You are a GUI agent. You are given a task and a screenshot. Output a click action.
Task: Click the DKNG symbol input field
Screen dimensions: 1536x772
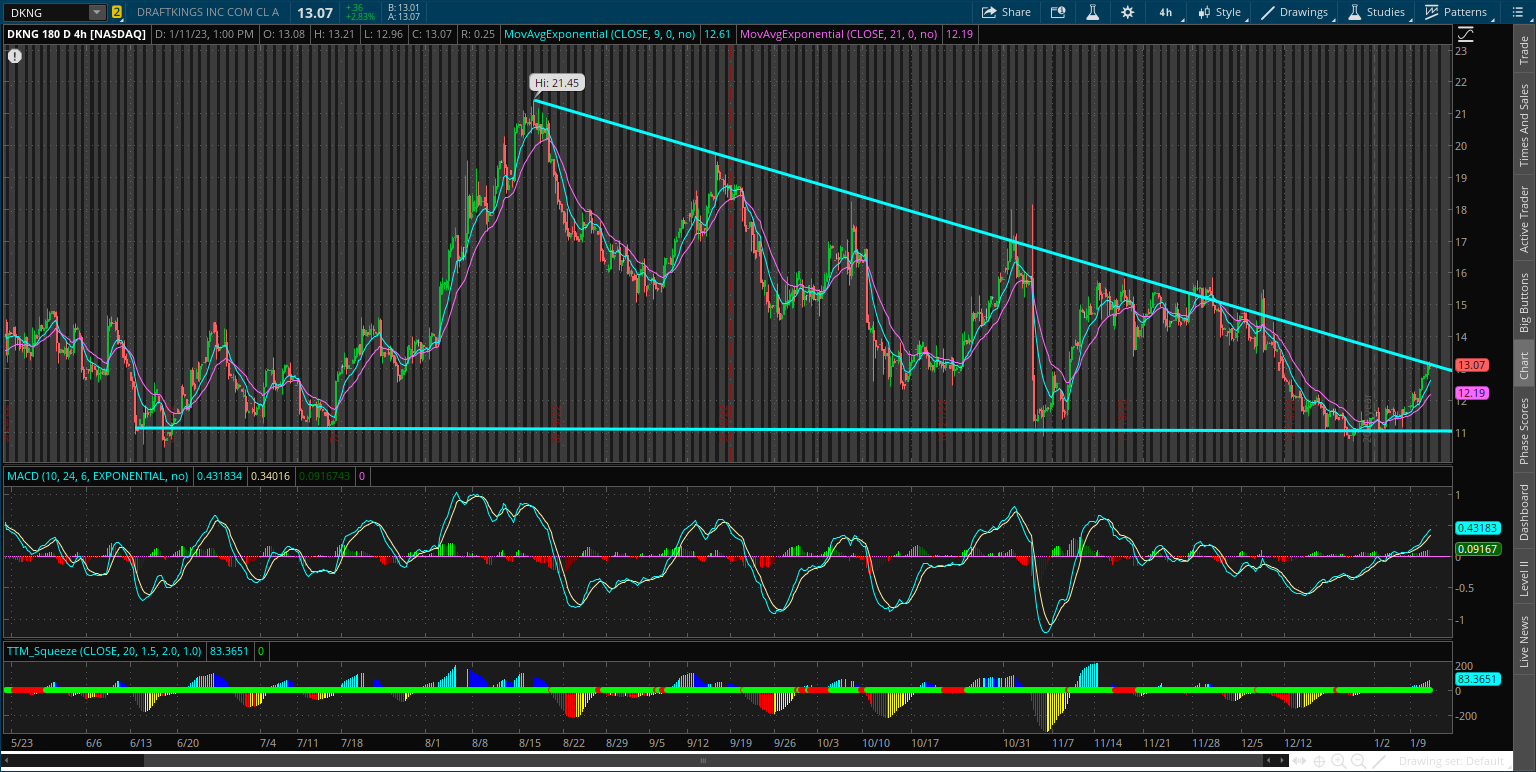(x=47, y=12)
